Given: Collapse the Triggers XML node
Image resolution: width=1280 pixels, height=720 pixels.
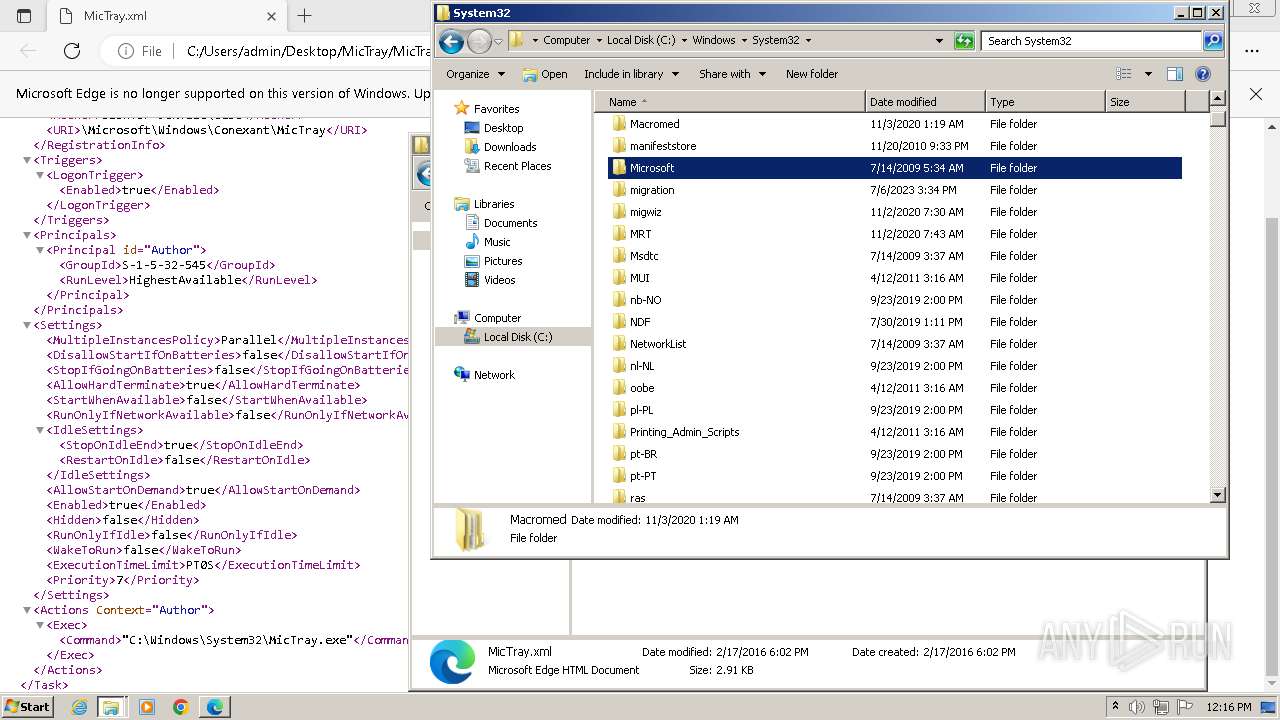Looking at the screenshot, I should pyautogui.click(x=27, y=160).
